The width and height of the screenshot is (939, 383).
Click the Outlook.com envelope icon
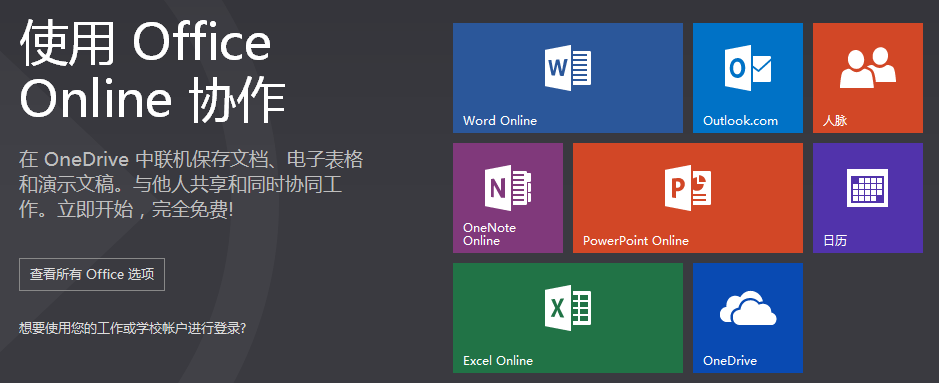click(747, 68)
